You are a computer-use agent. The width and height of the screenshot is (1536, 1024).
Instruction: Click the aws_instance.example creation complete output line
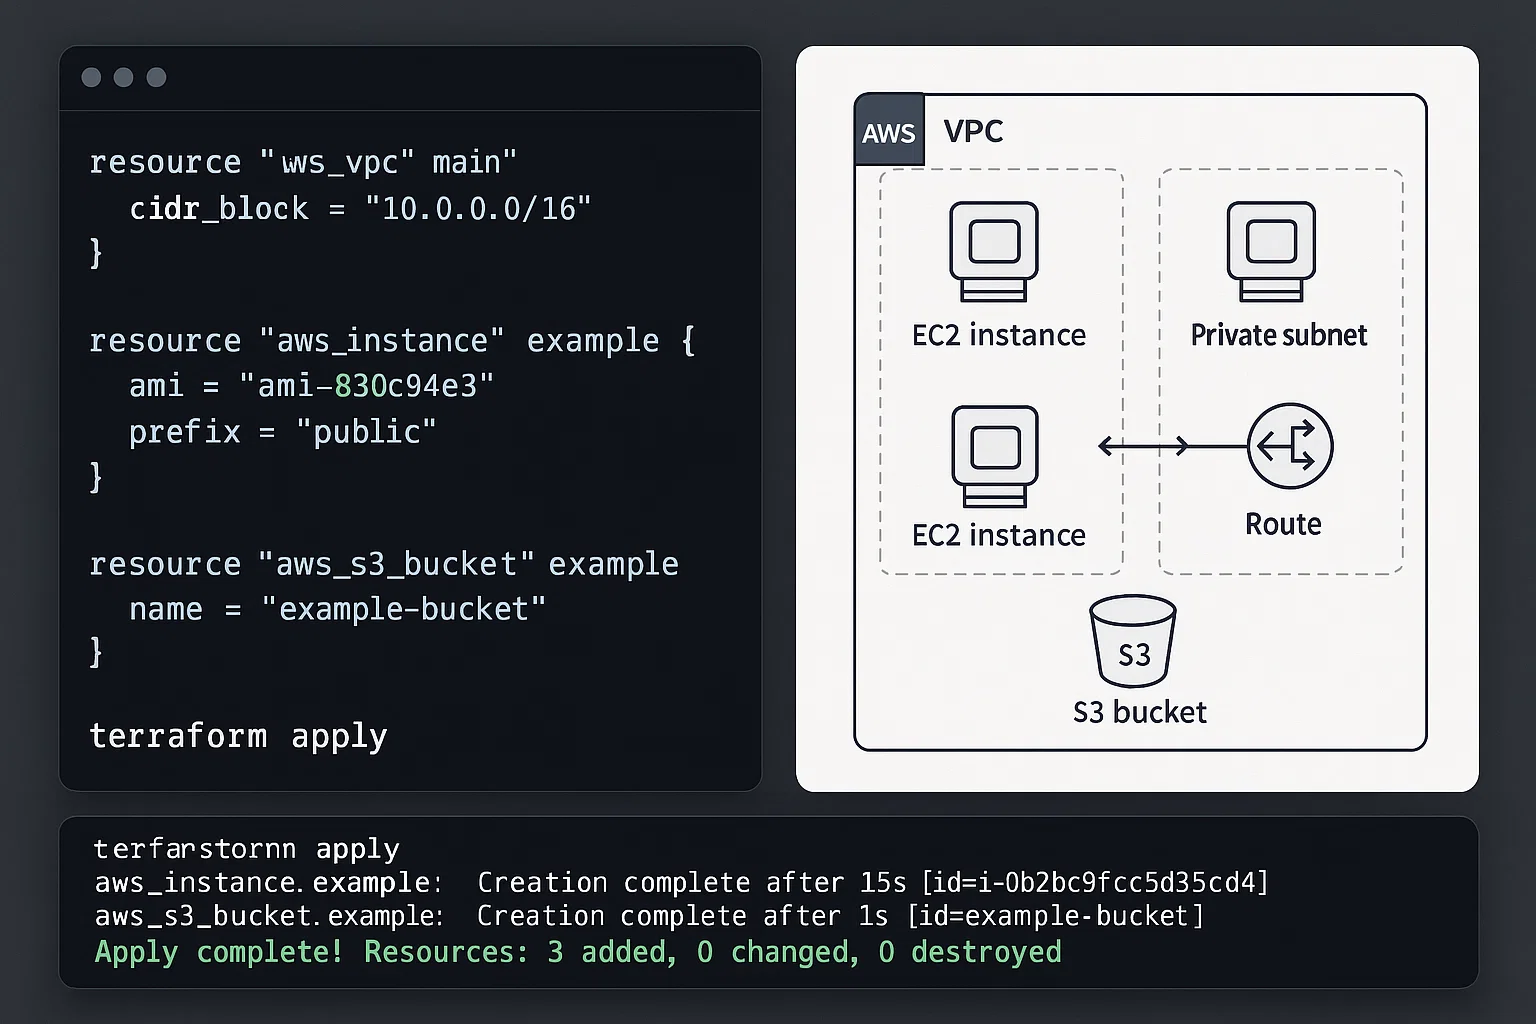coord(681,882)
